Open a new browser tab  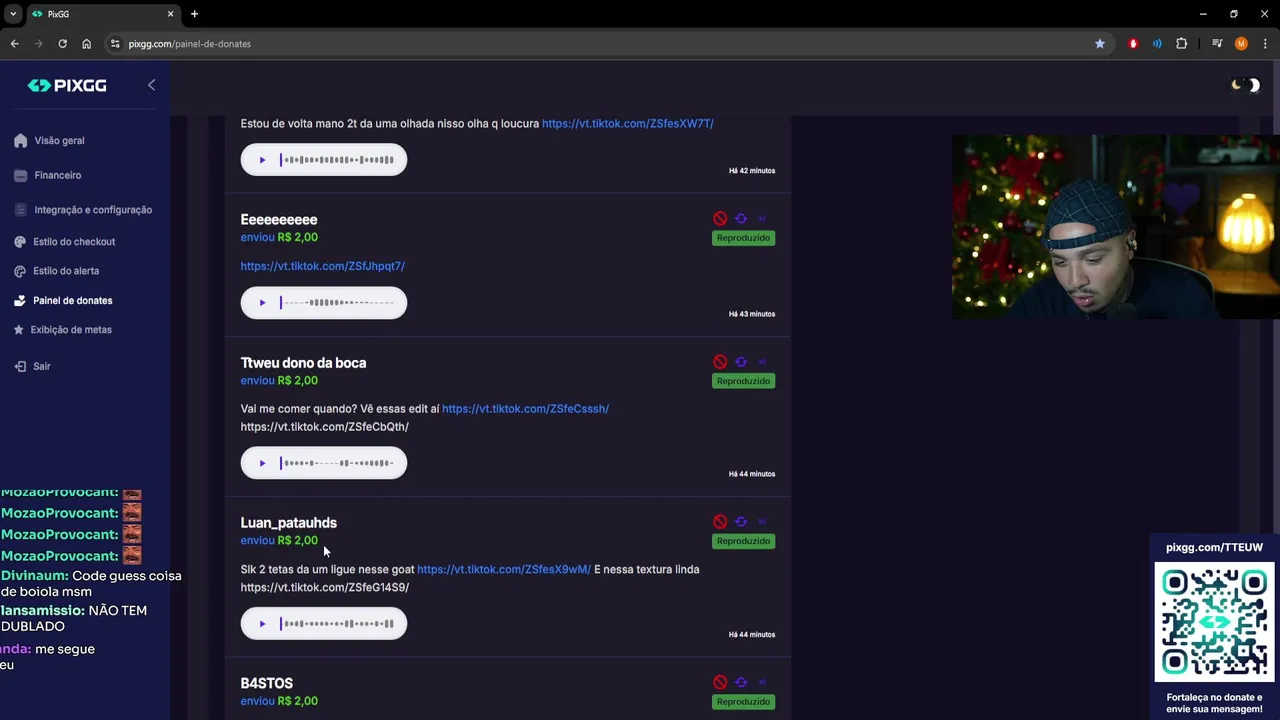(194, 14)
